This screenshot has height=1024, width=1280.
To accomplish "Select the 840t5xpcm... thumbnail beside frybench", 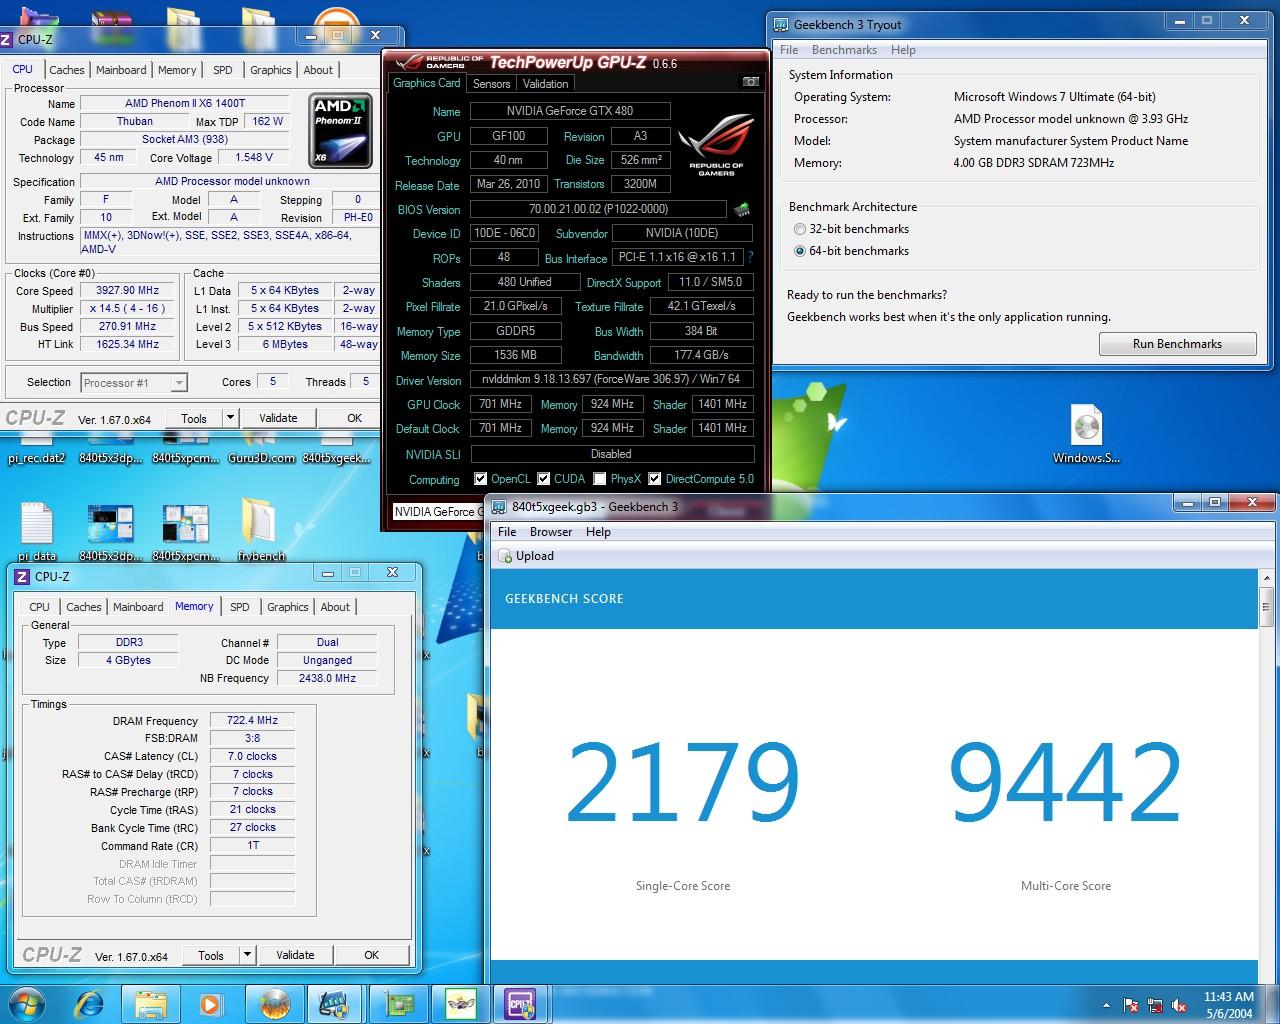I will click(x=185, y=532).
